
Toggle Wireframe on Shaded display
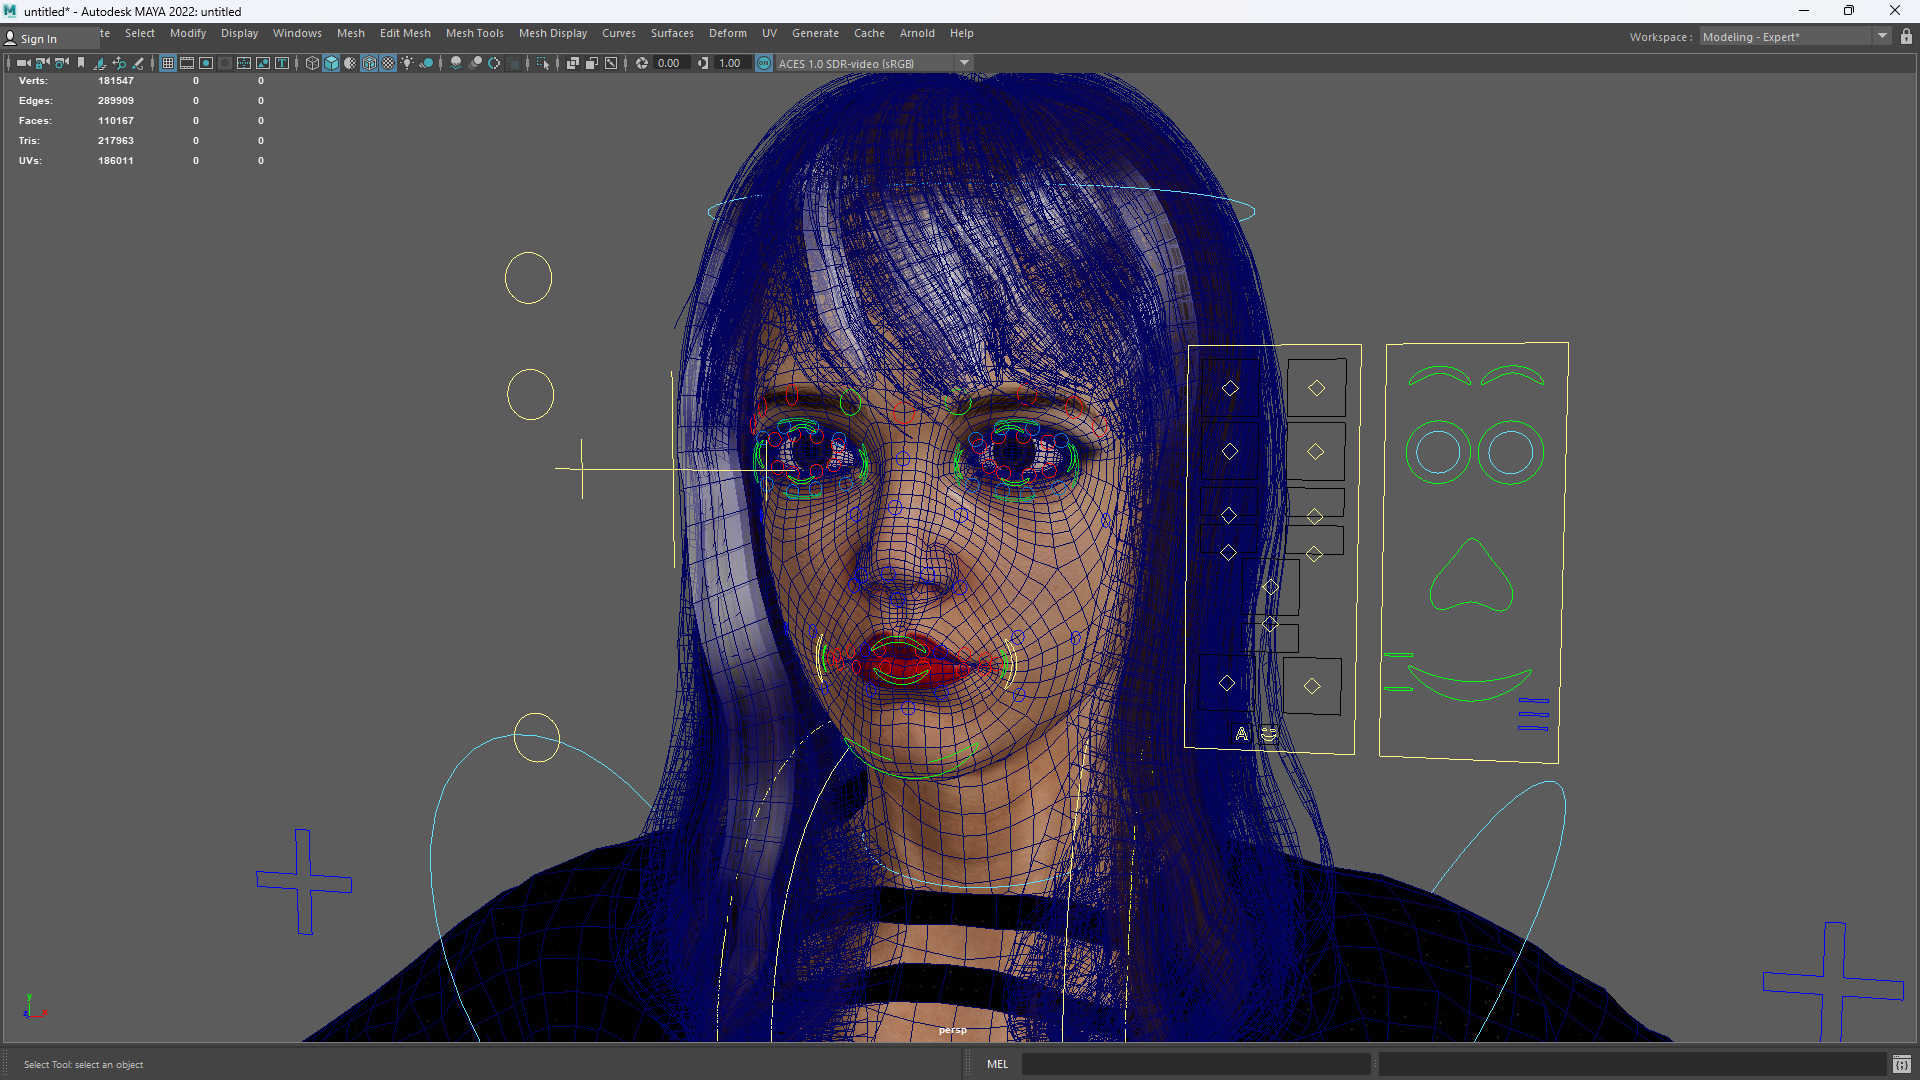pos(369,63)
